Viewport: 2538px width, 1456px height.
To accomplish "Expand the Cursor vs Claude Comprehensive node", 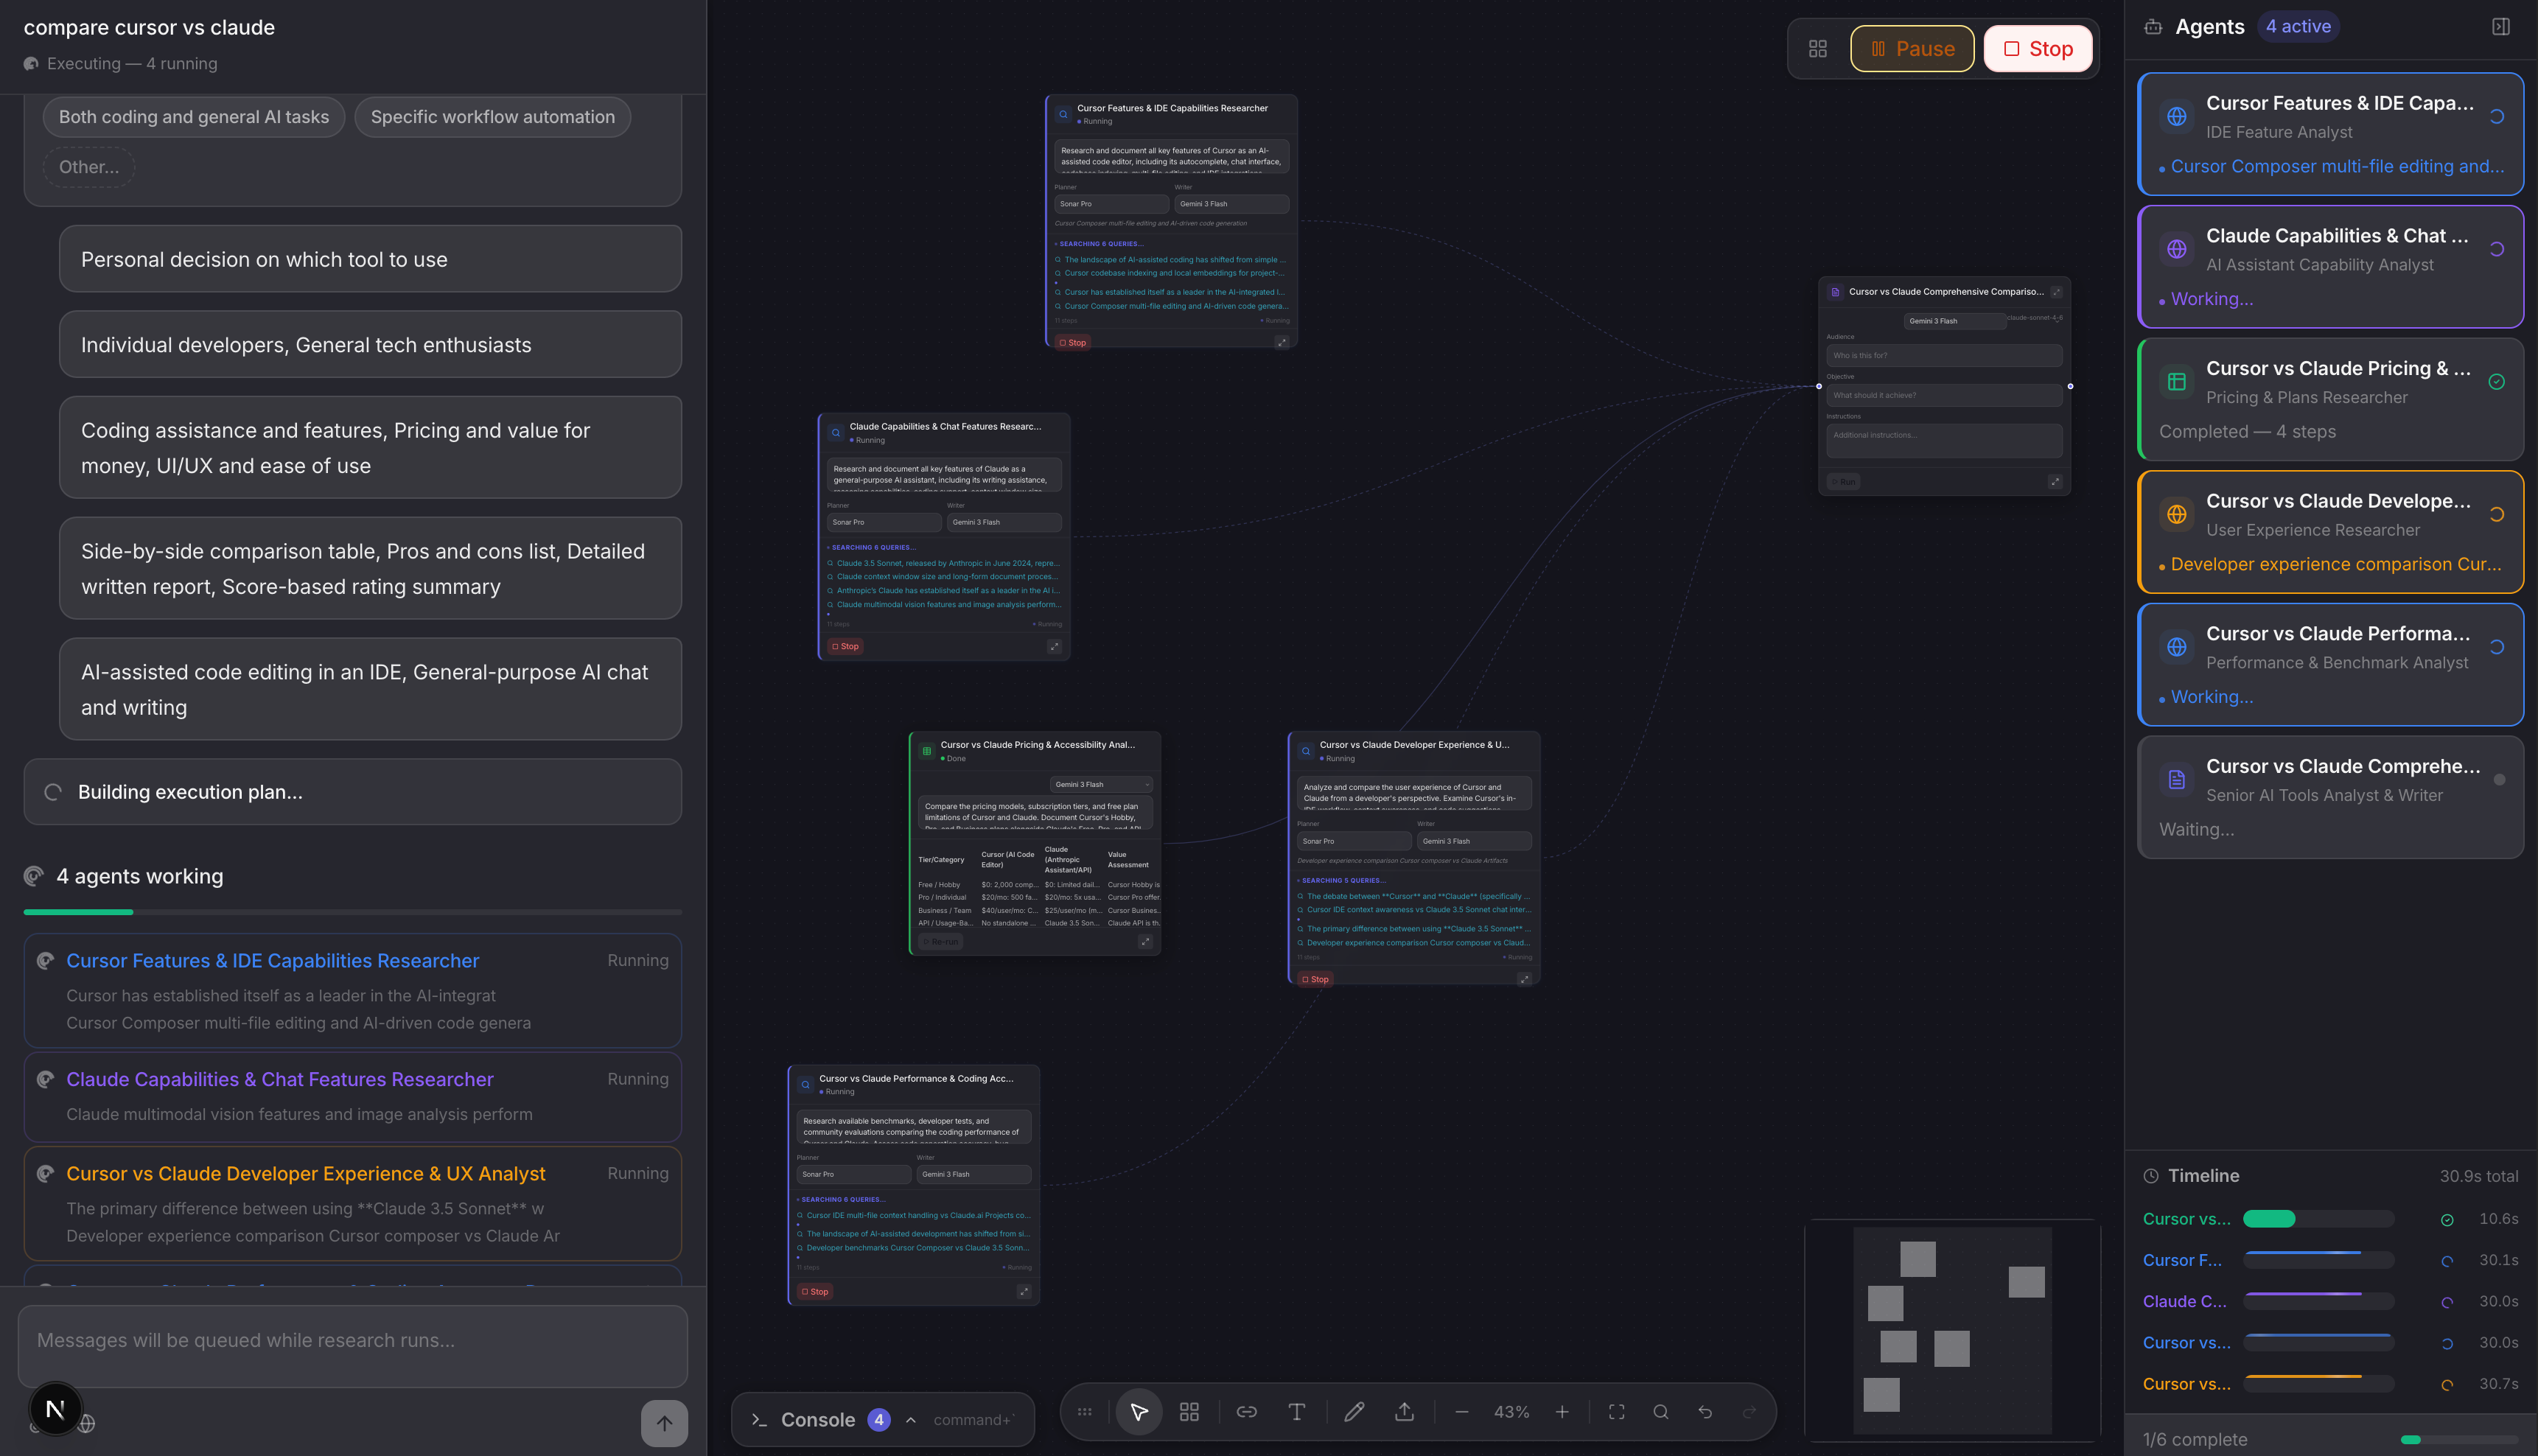I will tap(2056, 292).
